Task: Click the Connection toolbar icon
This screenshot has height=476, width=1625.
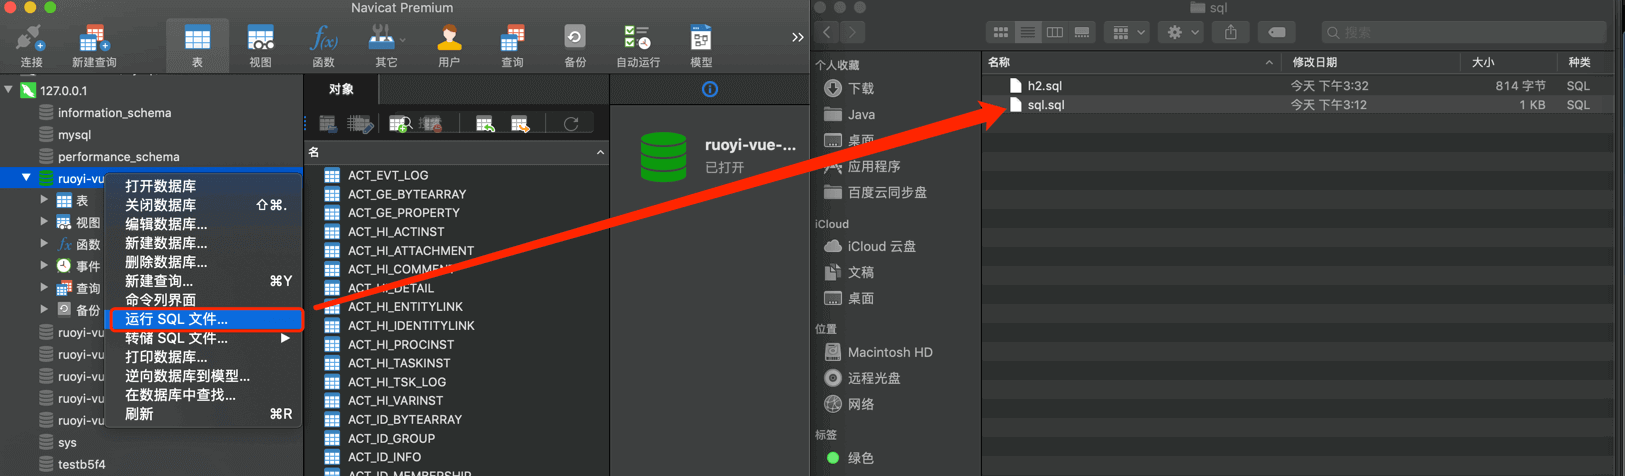Action: [x=31, y=45]
